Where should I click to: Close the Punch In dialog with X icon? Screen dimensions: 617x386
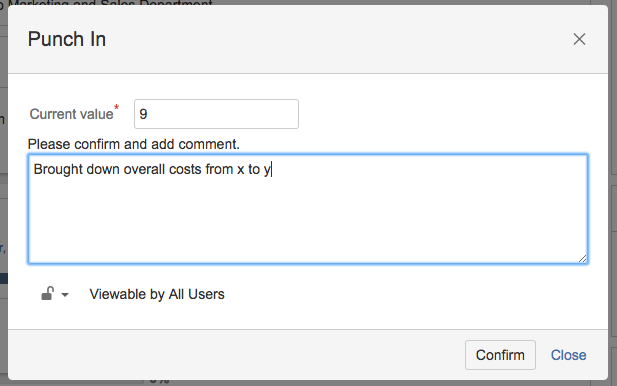tap(579, 39)
